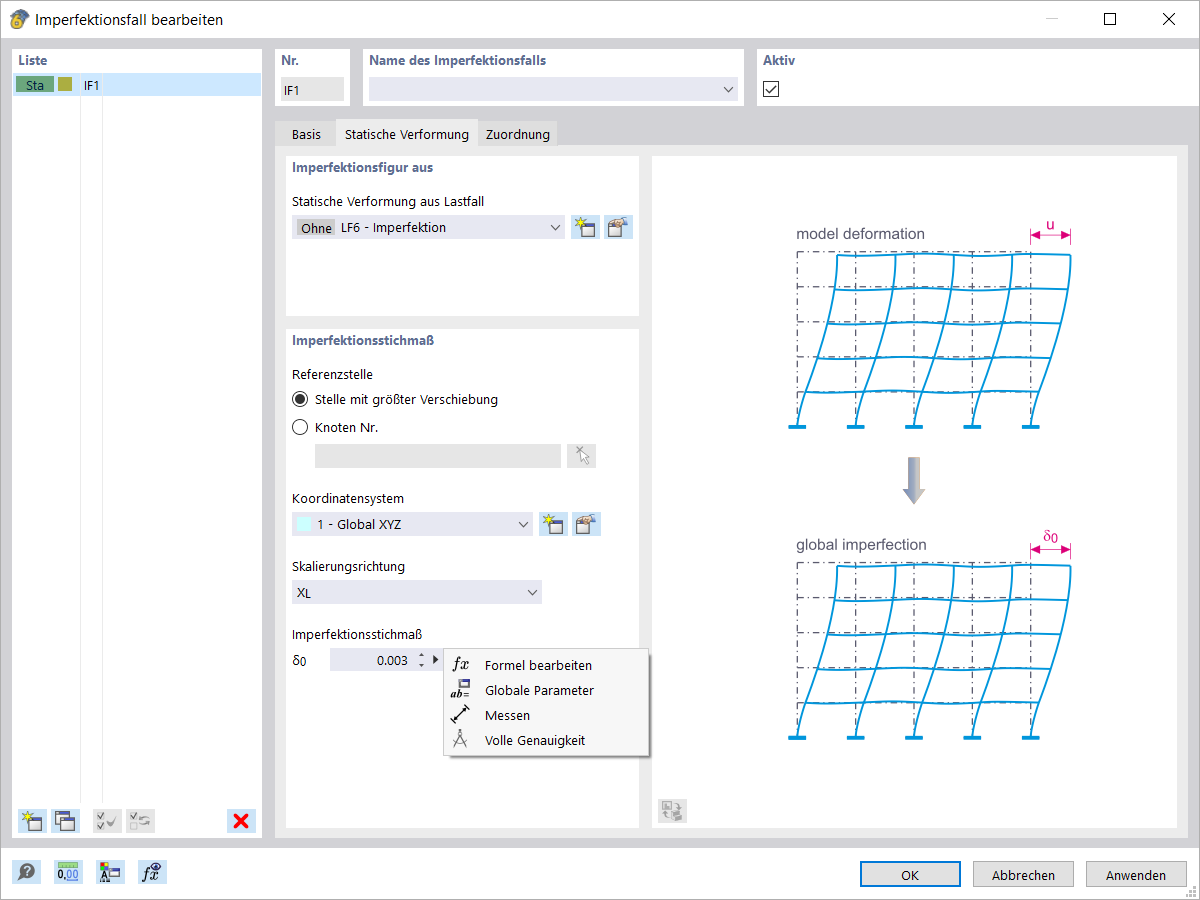Click select all check icon in list toolbar
The width and height of the screenshot is (1200, 900).
[x=107, y=821]
